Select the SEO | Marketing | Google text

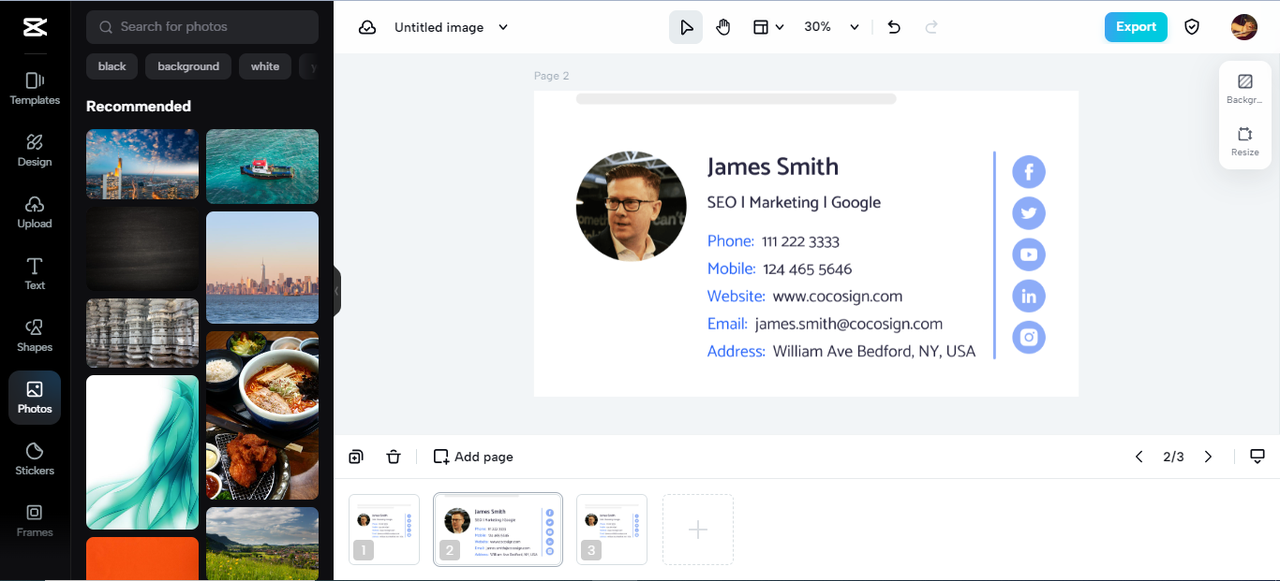(794, 202)
